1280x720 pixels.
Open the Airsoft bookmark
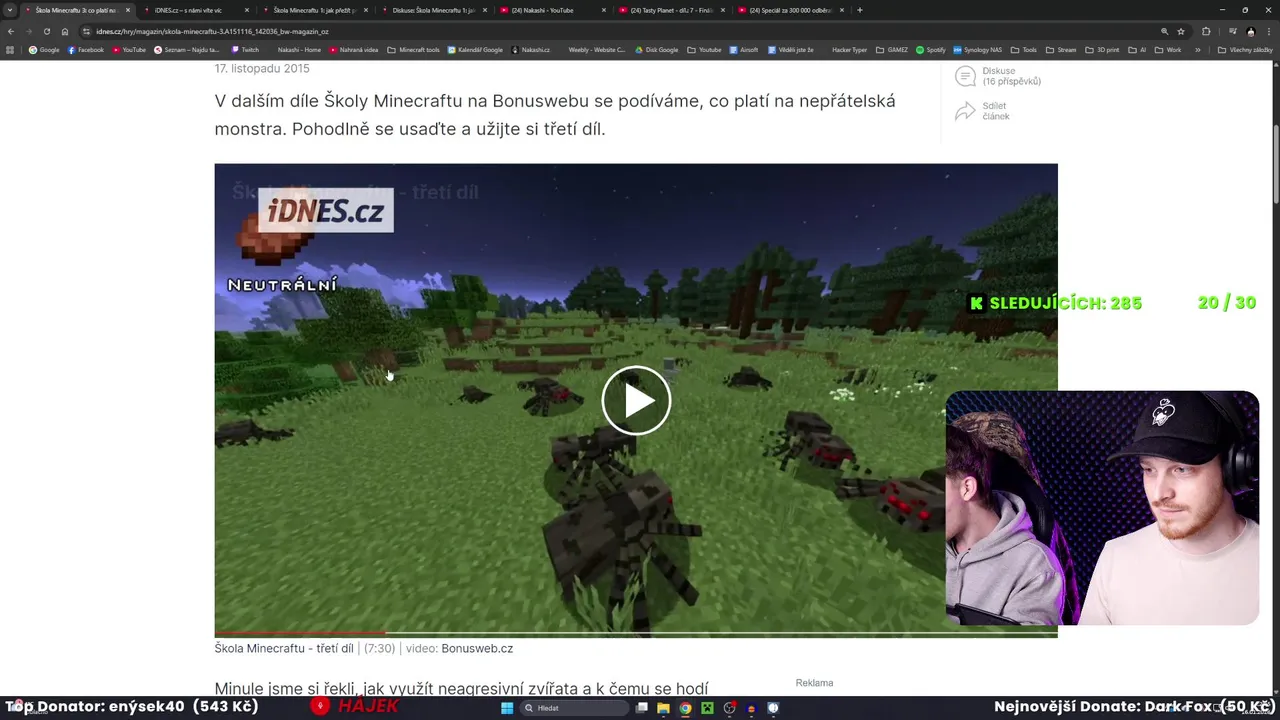pyautogui.click(x=744, y=49)
